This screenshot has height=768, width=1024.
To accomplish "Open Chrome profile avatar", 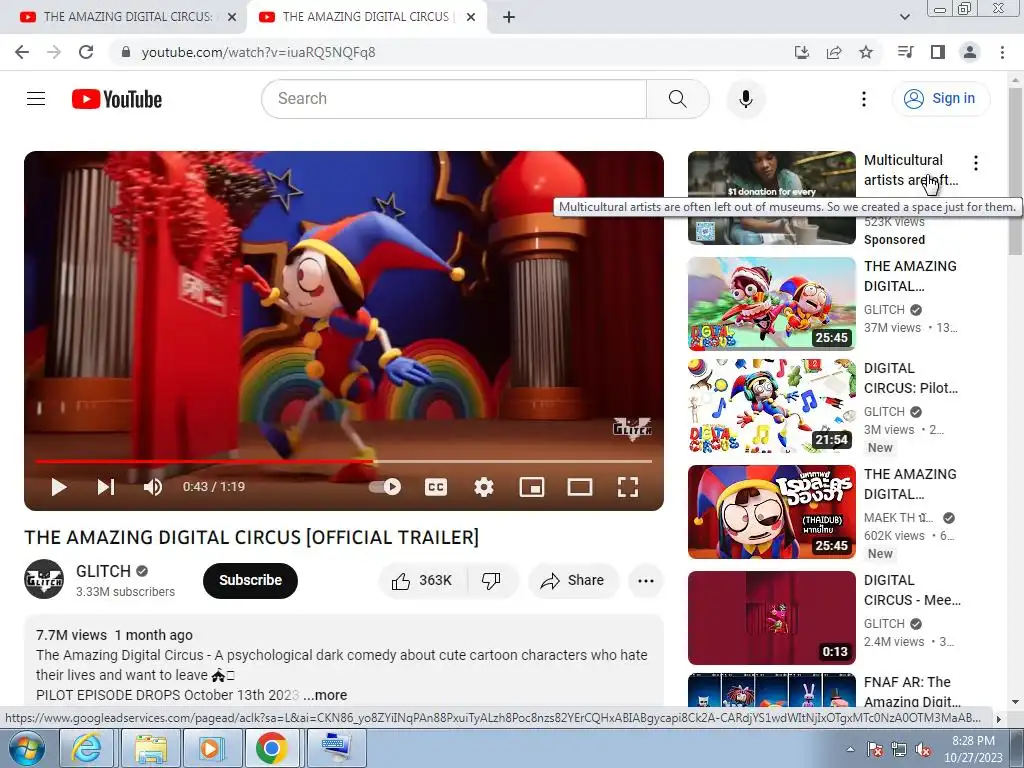I will (970, 52).
